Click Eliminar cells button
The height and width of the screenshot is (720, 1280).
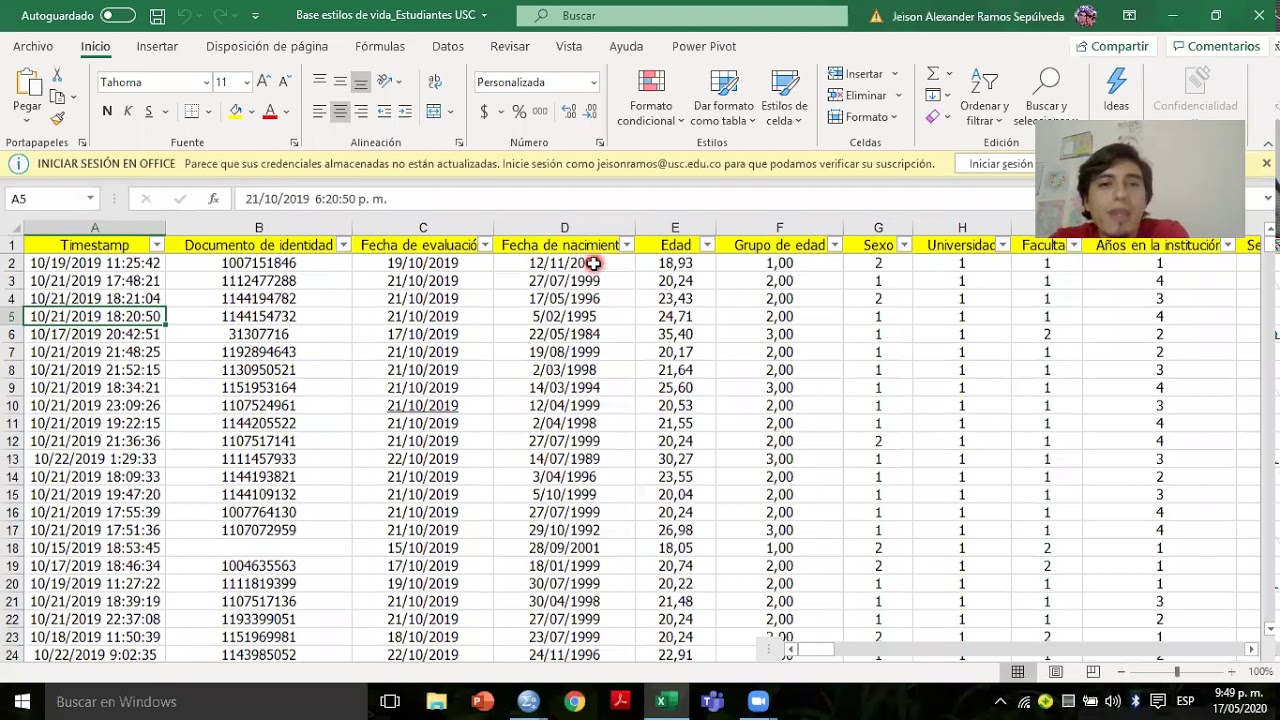[857, 95]
